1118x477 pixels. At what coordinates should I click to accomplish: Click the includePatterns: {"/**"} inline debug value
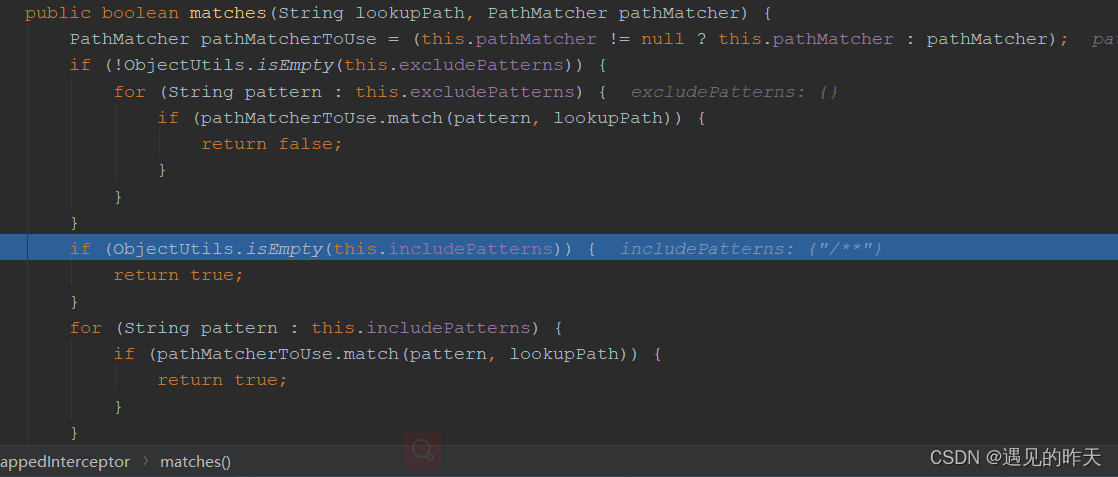752,249
